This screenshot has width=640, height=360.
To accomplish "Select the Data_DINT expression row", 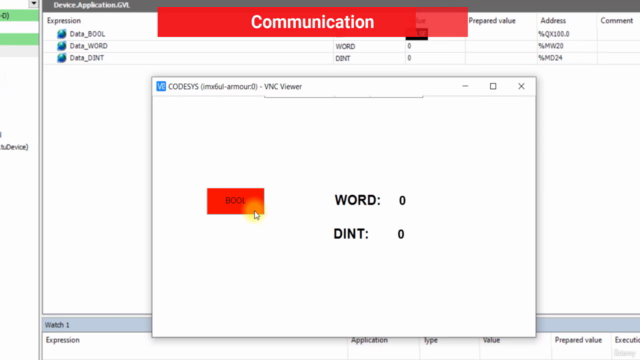I will click(x=341, y=58).
